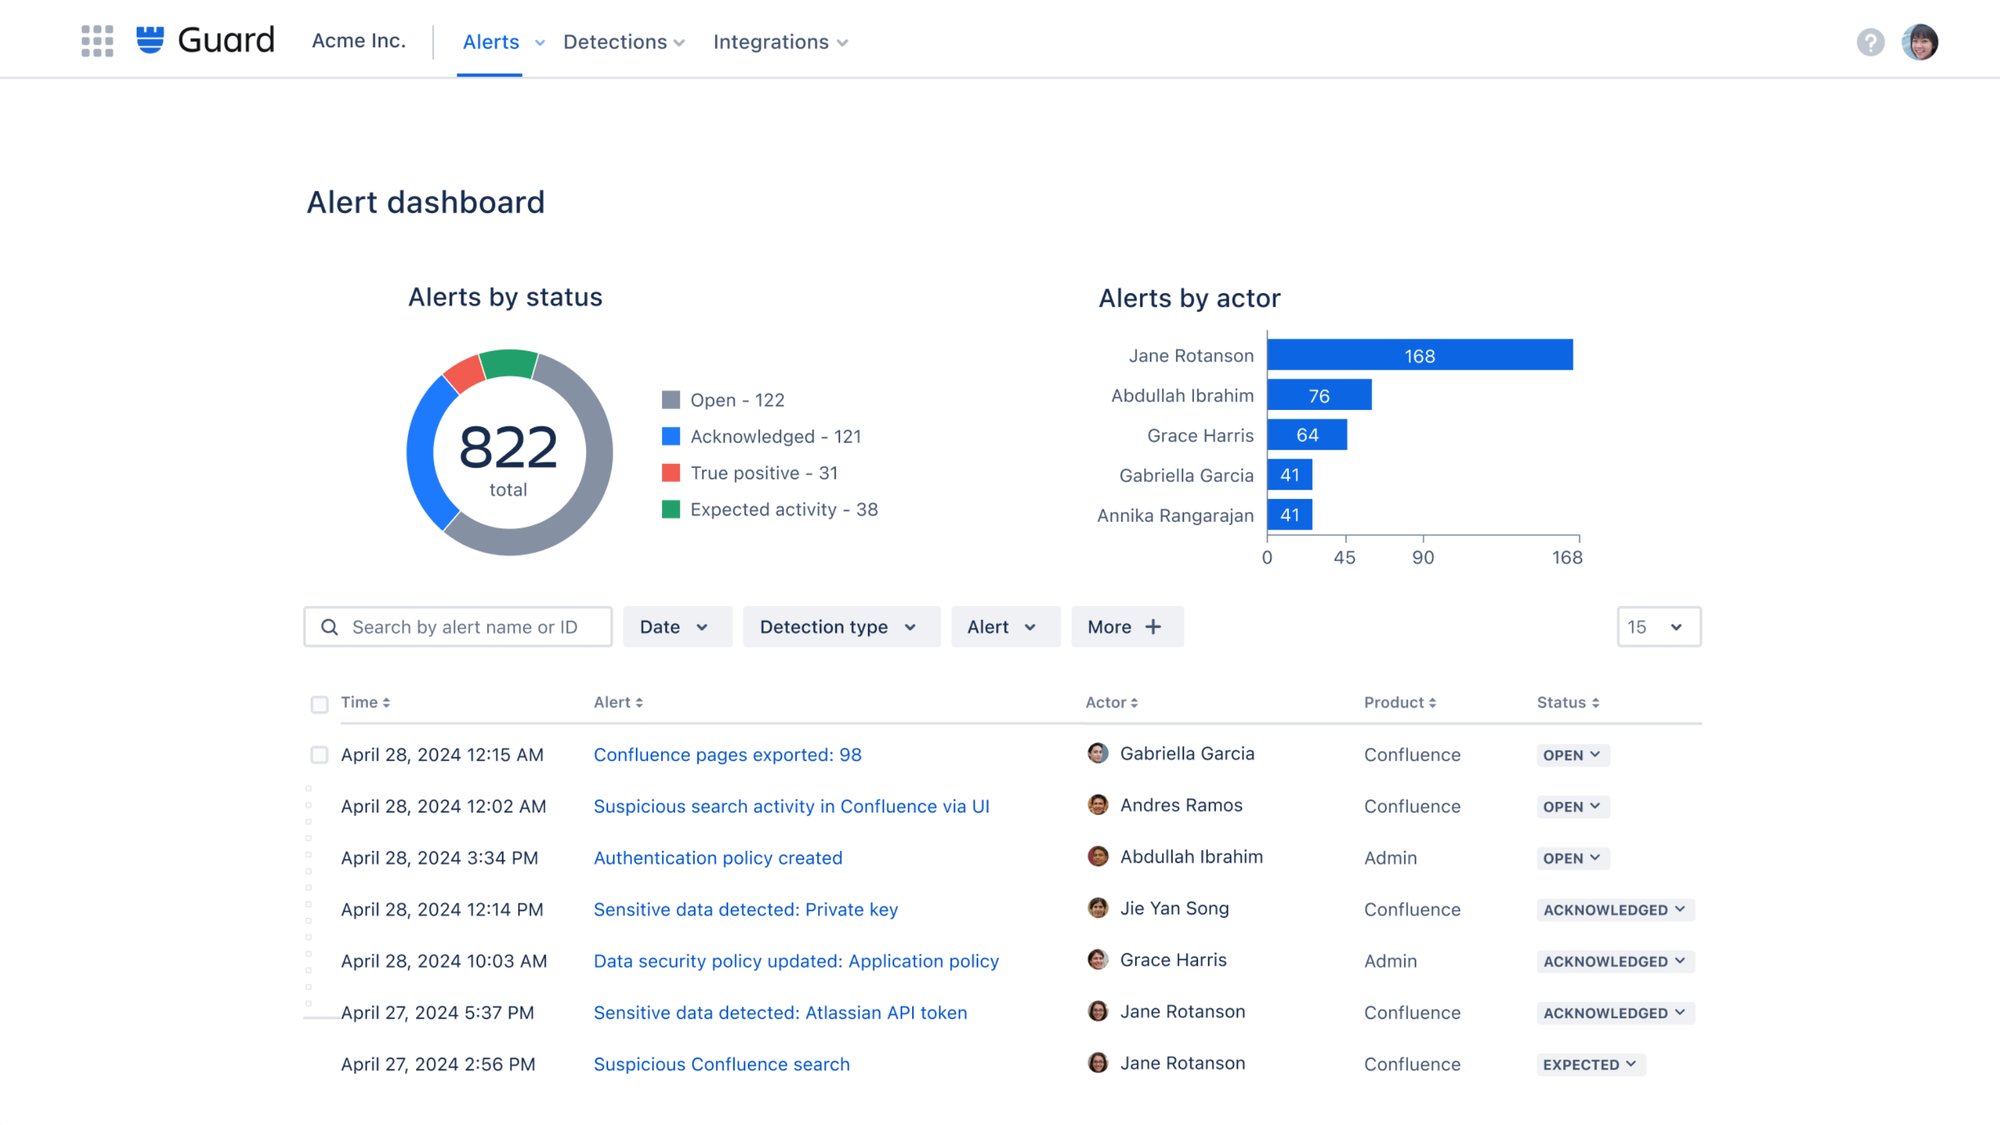
Task: Open the app switcher grid icon
Action: 97,41
